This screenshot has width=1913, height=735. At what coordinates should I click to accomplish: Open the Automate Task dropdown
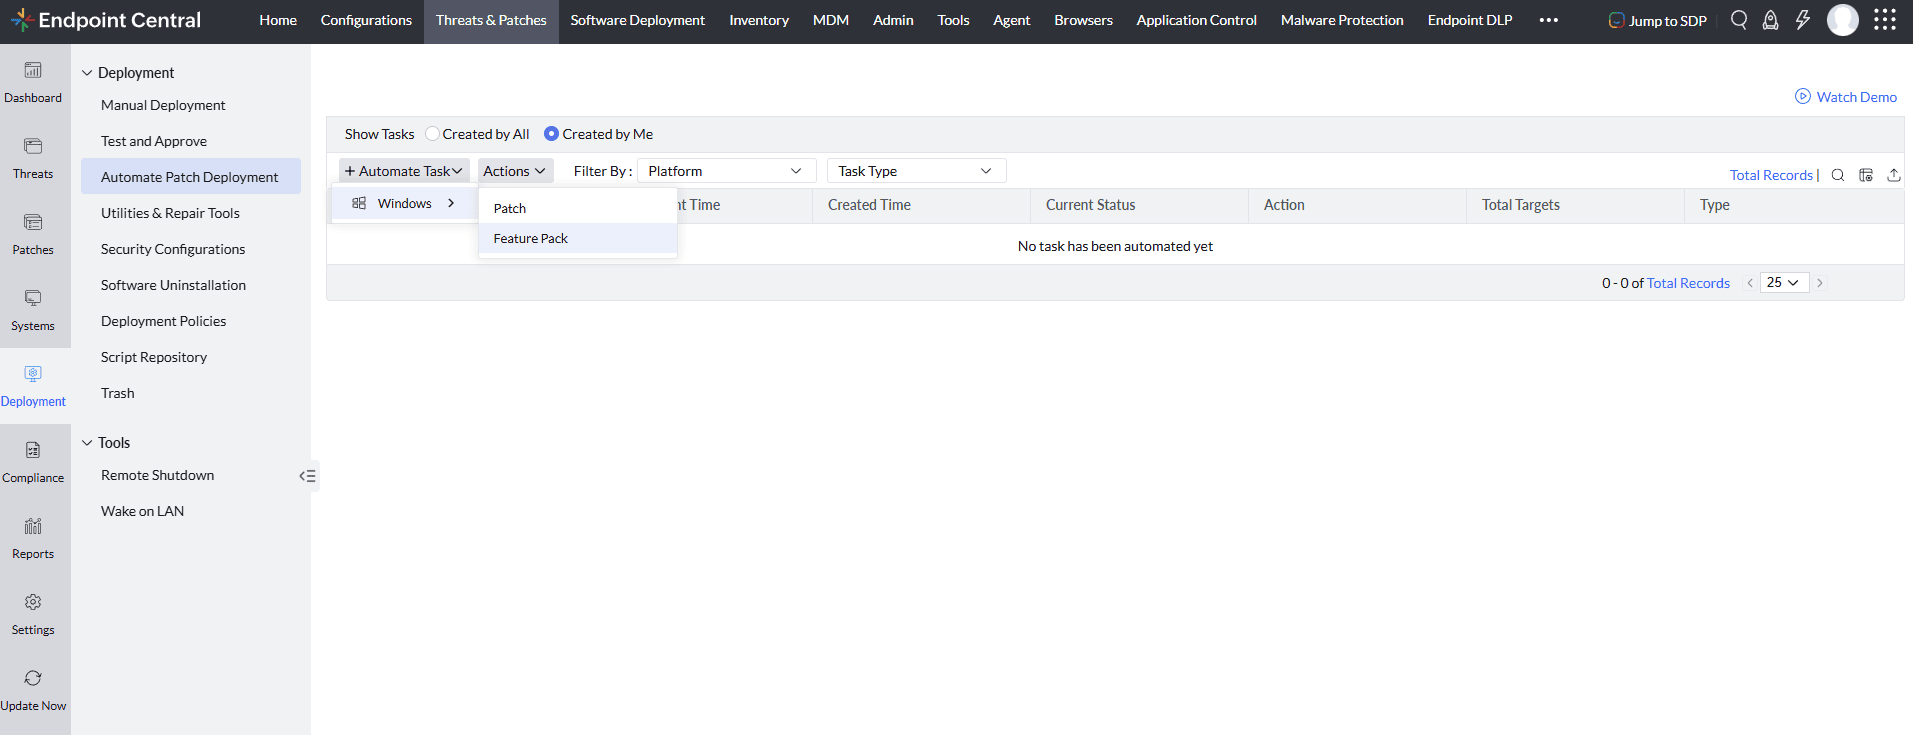(x=404, y=171)
